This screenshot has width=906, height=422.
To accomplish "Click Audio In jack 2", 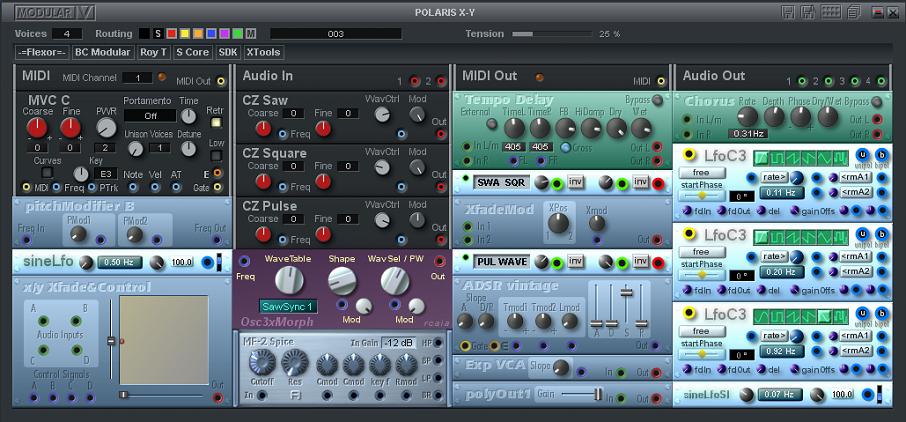I will (x=441, y=81).
